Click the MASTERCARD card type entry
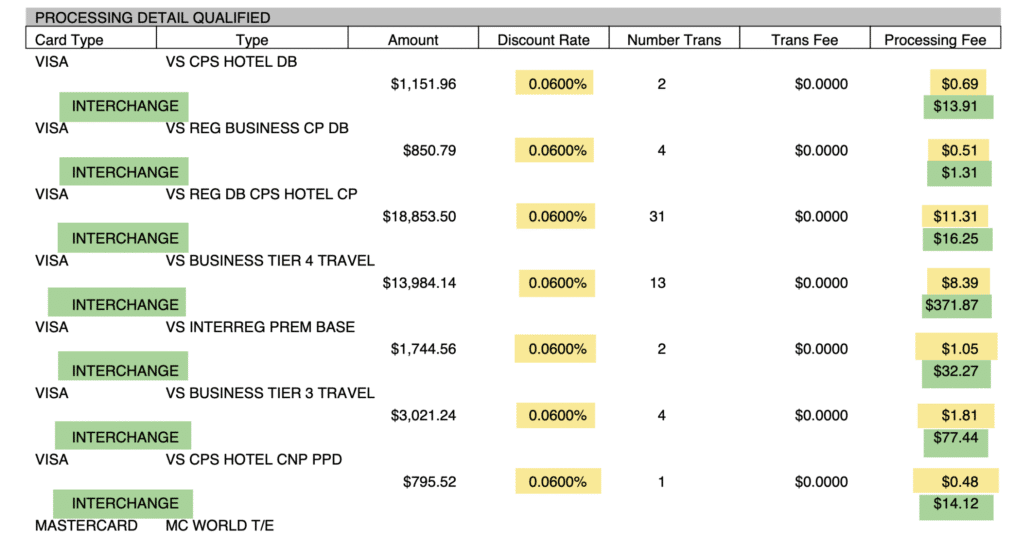The width and height of the screenshot is (1024, 540). click(x=86, y=525)
